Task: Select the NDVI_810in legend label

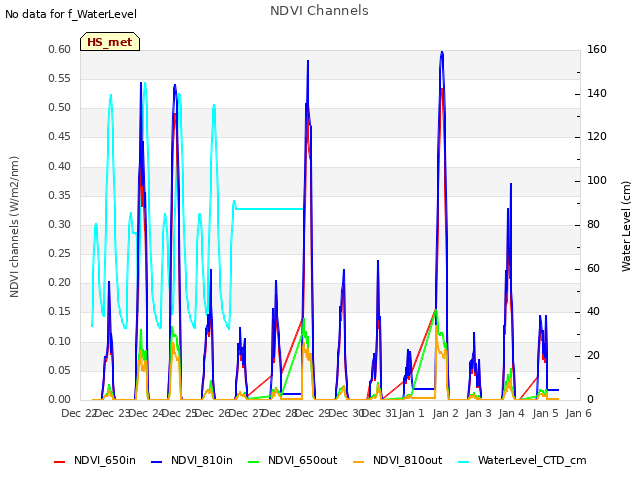Action: point(202,460)
